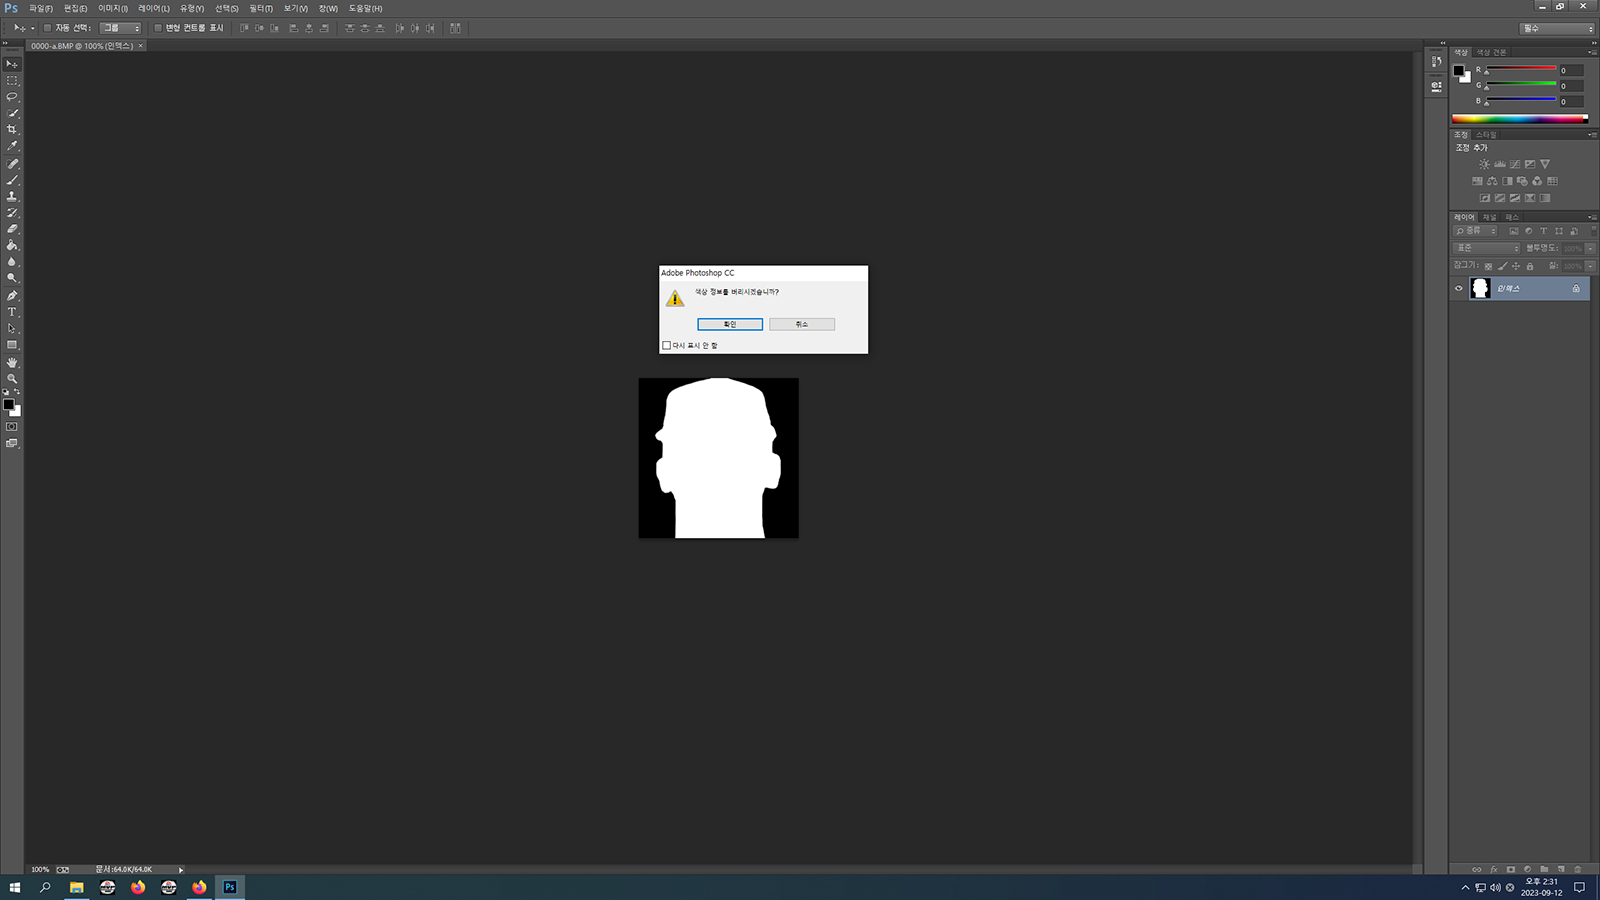Image resolution: width=1600 pixels, height=900 pixels.
Task: Toggle lock all for the layer
Action: [x=1530, y=266]
